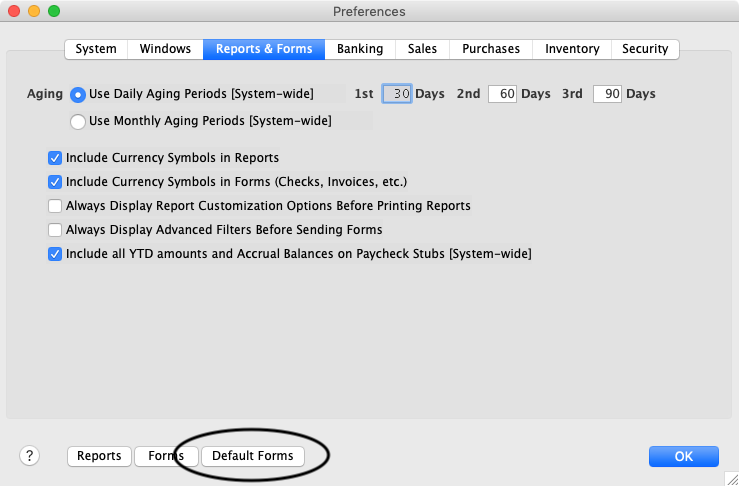This screenshot has width=739, height=486.
Task: Click the 2nd aging days field
Action: point(502,94)
